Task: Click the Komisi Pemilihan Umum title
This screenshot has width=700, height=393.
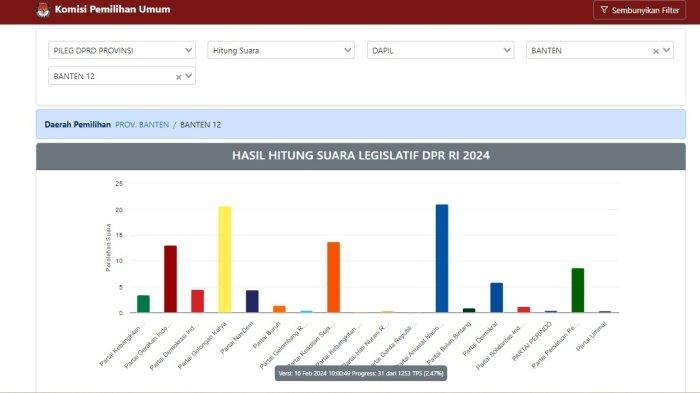Action: tap(112, 9)
